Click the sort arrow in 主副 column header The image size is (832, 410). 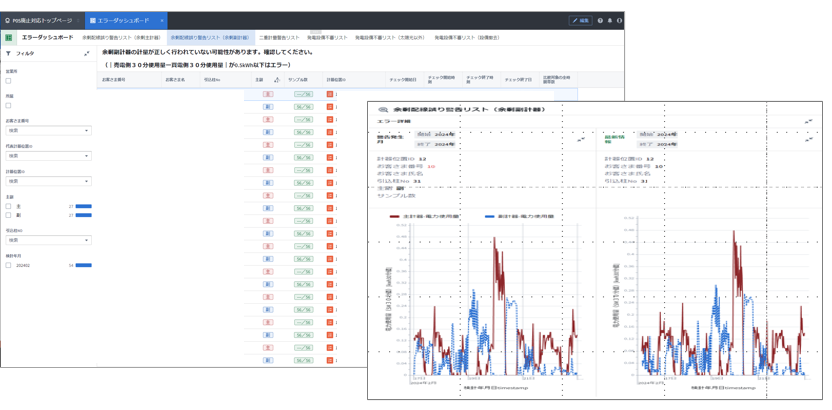click(276, 79)
